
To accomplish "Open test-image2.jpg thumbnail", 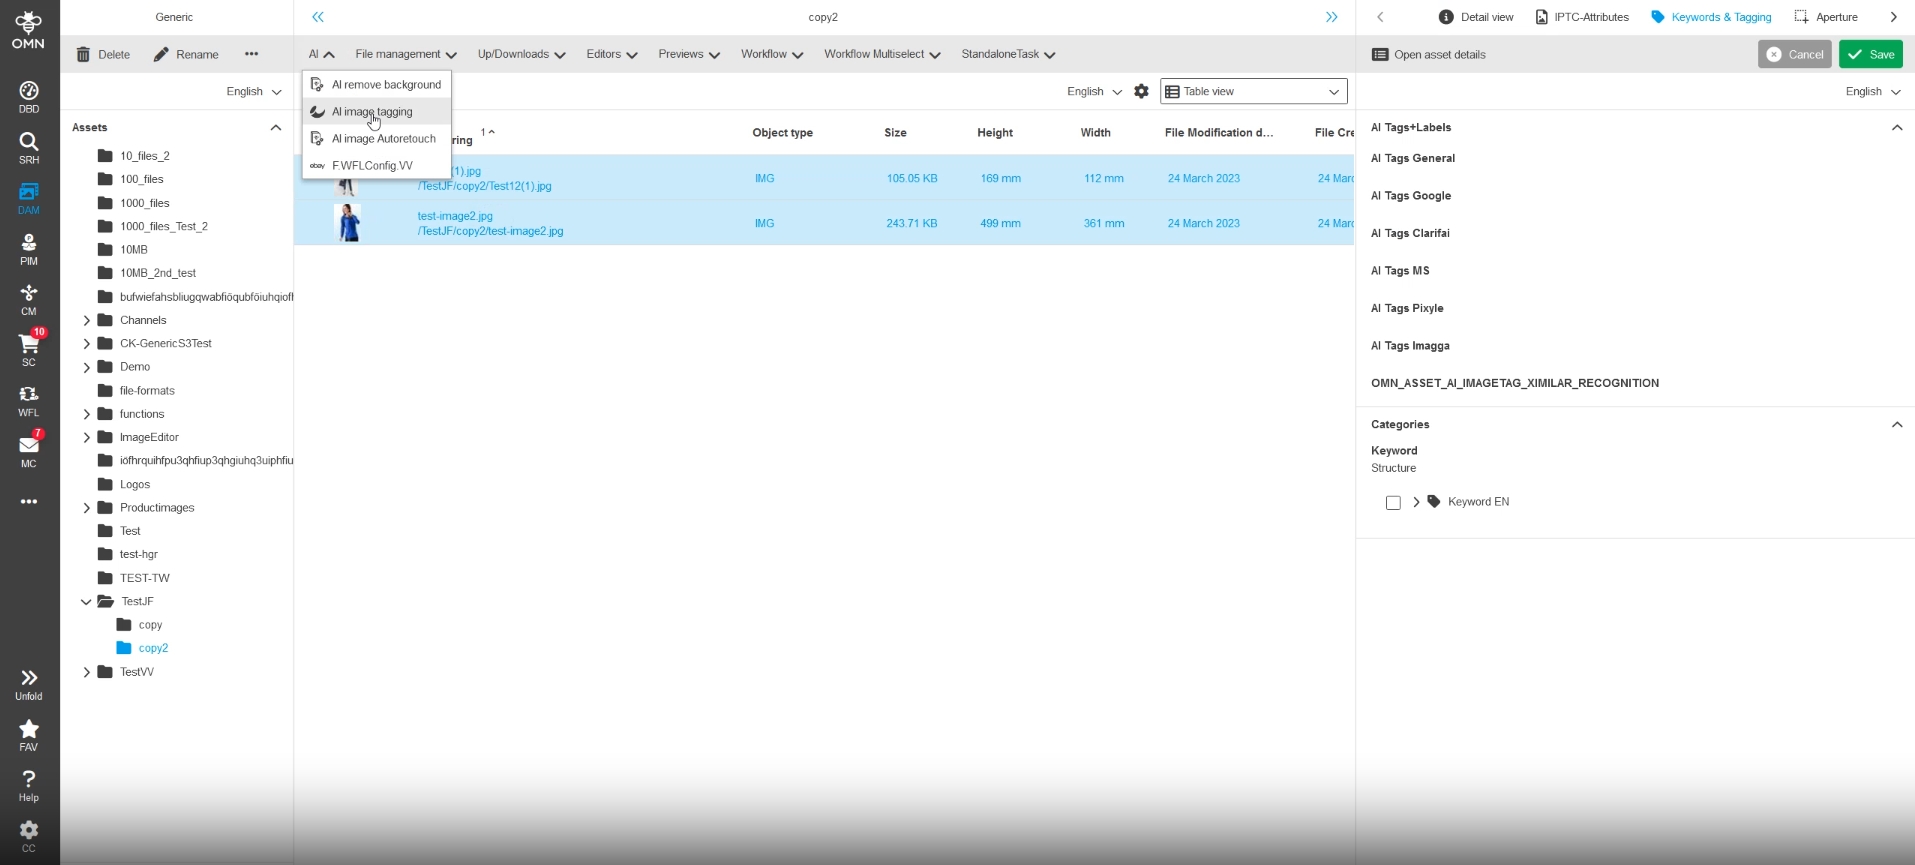I will coord(347,223).
